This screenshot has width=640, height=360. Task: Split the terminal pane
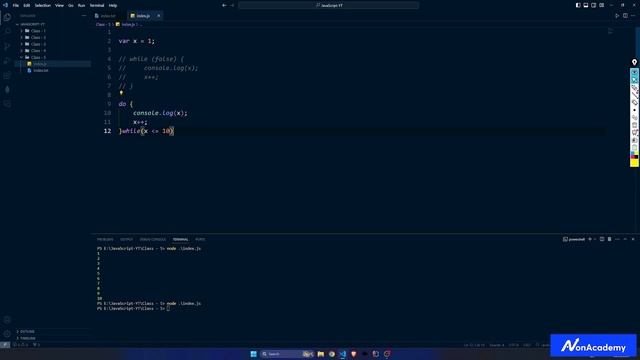coord(602,239)
